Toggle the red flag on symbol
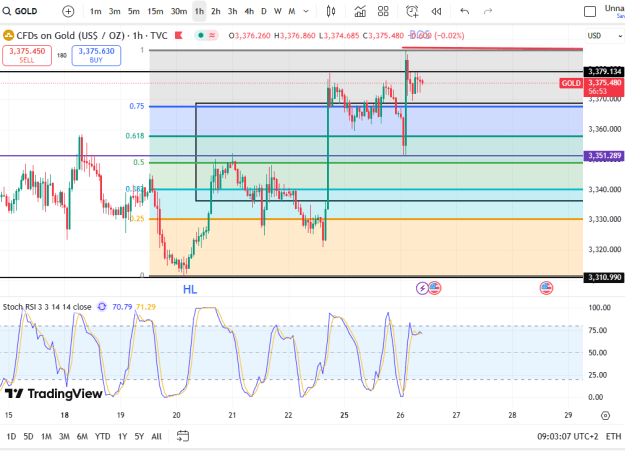Viewport: 625px width, 453px height. pos(179,35)
